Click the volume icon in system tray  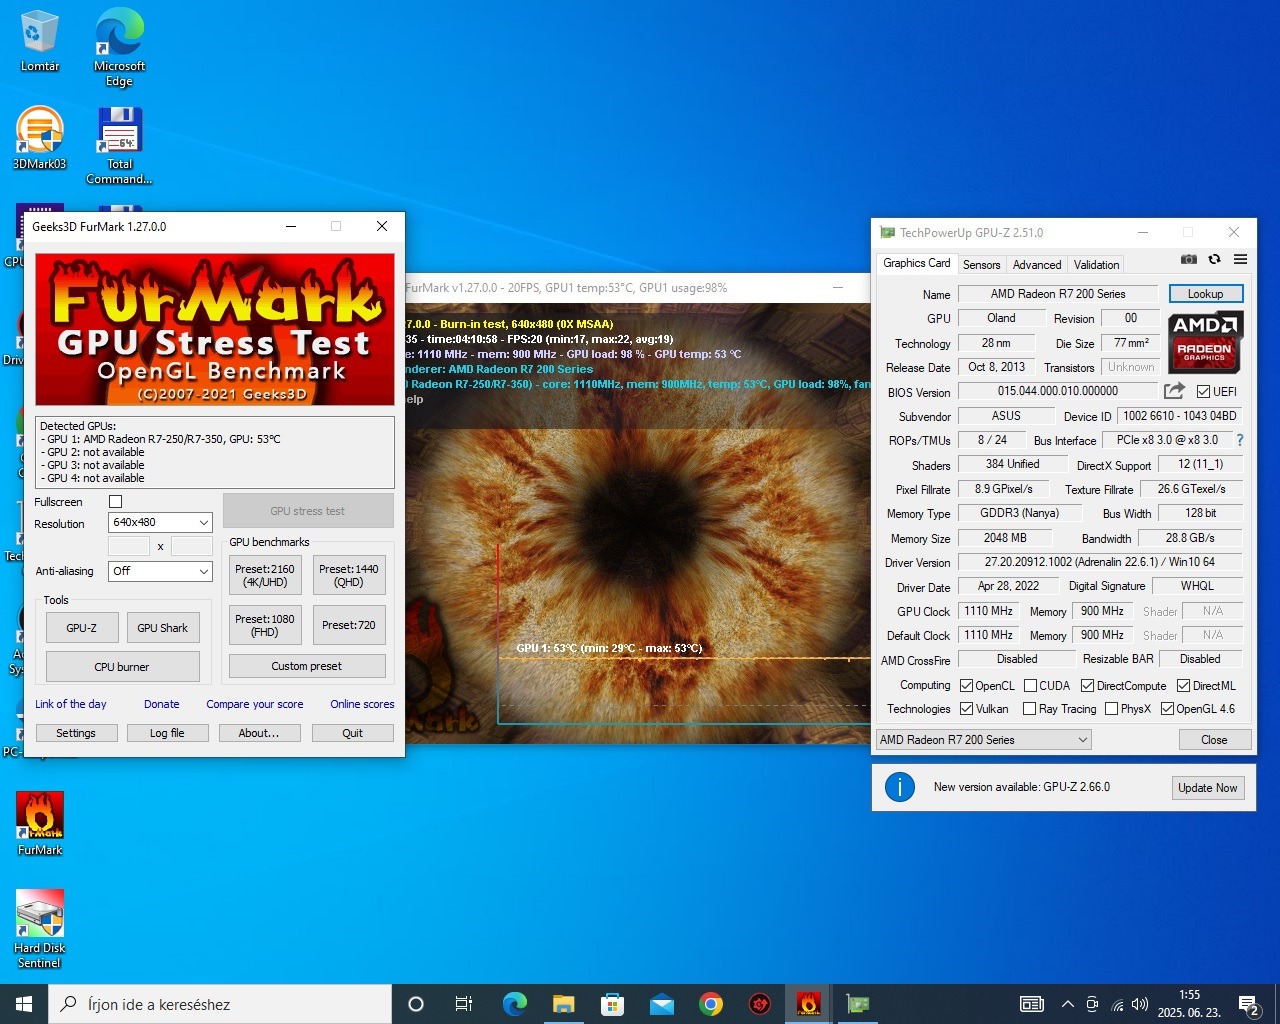coord(1140,1004)
